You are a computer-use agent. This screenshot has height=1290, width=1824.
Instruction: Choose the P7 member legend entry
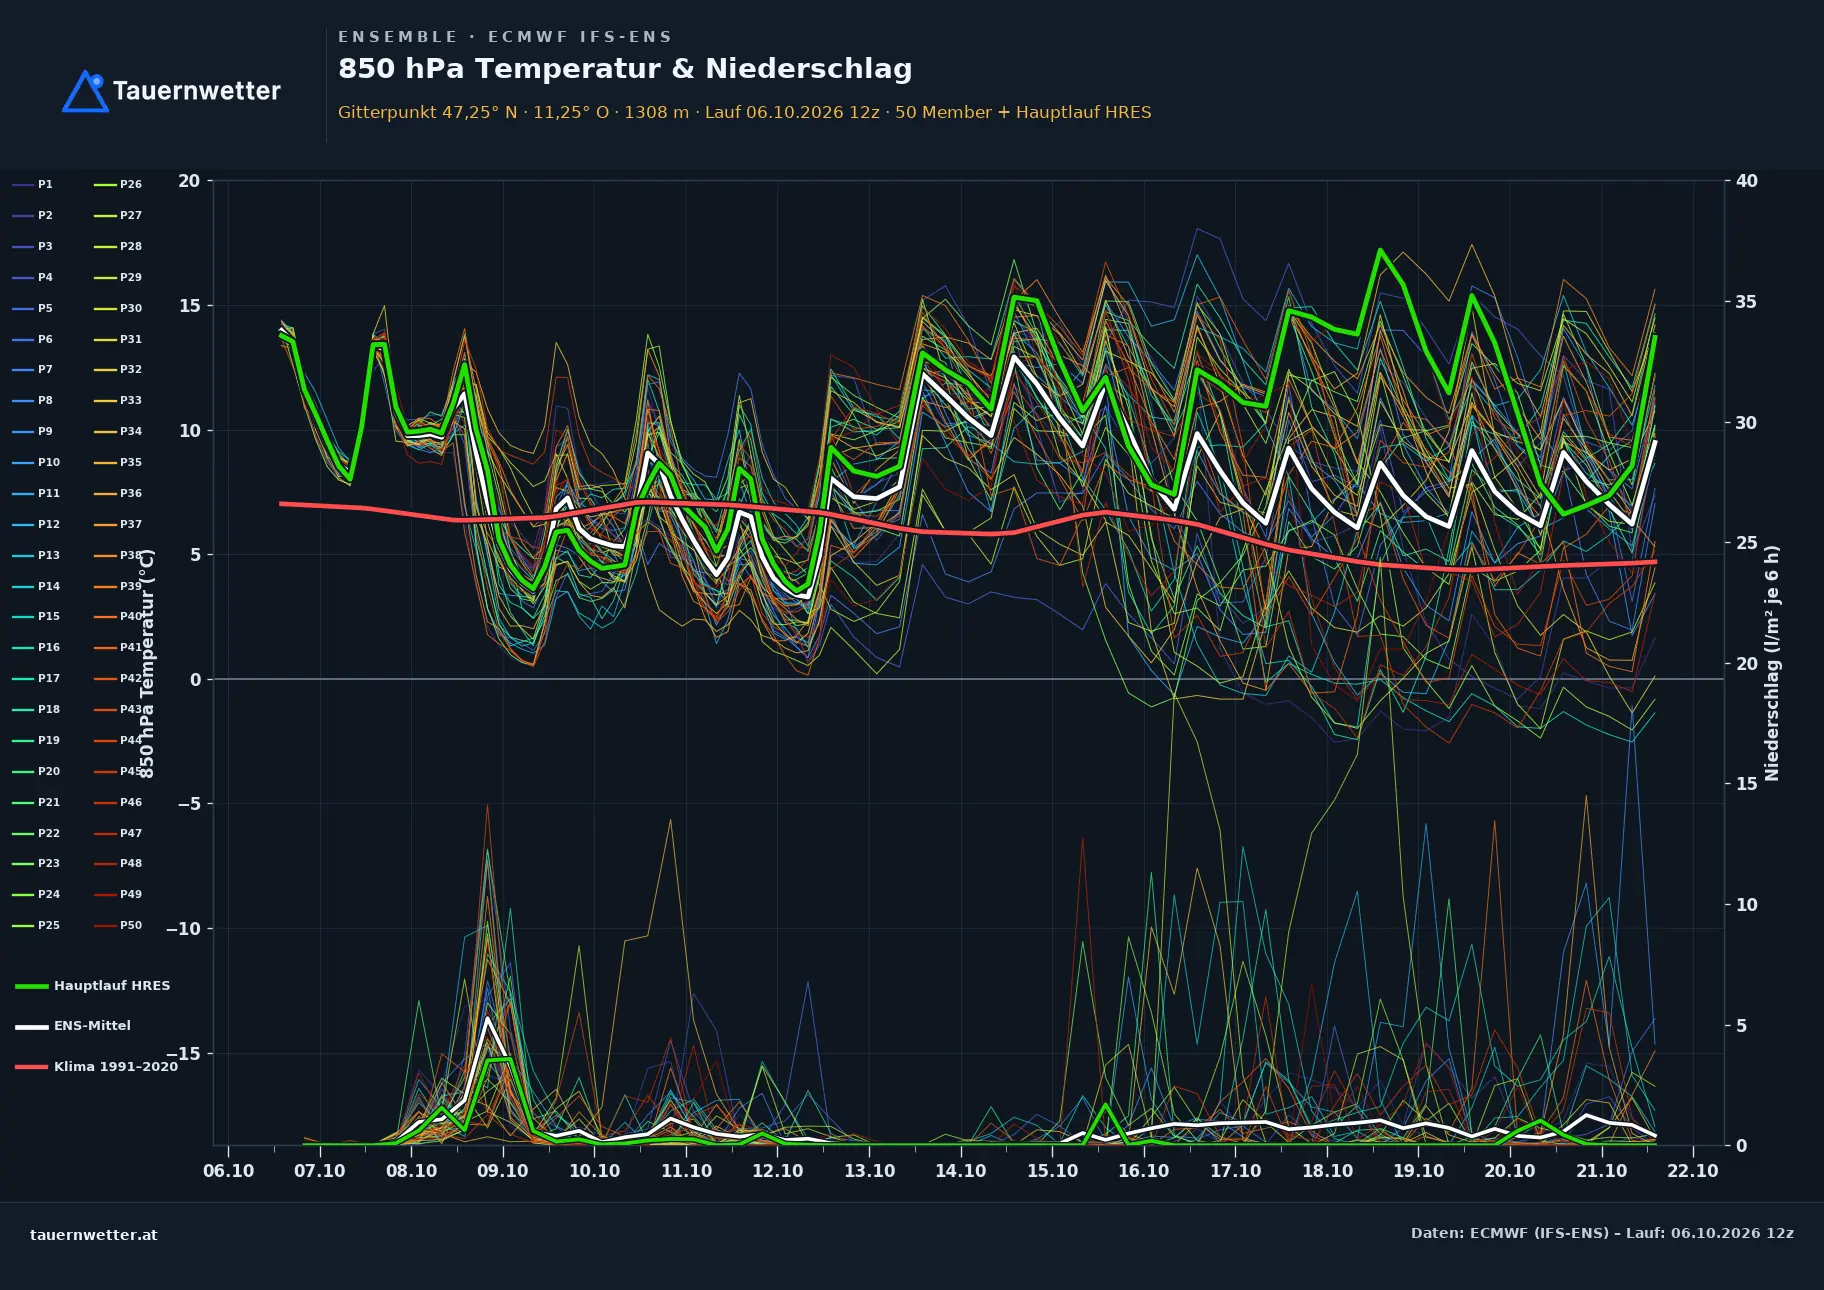33,370
